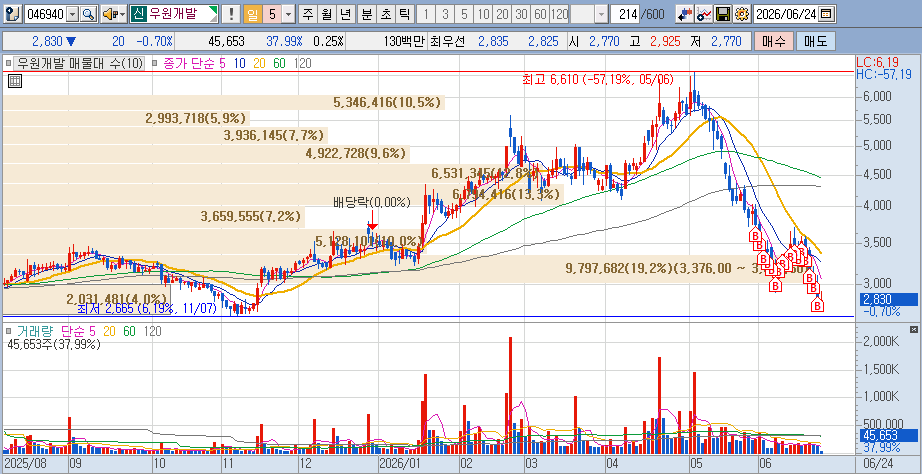Click the 최저 2,665 low annotation

pos(146,308)
